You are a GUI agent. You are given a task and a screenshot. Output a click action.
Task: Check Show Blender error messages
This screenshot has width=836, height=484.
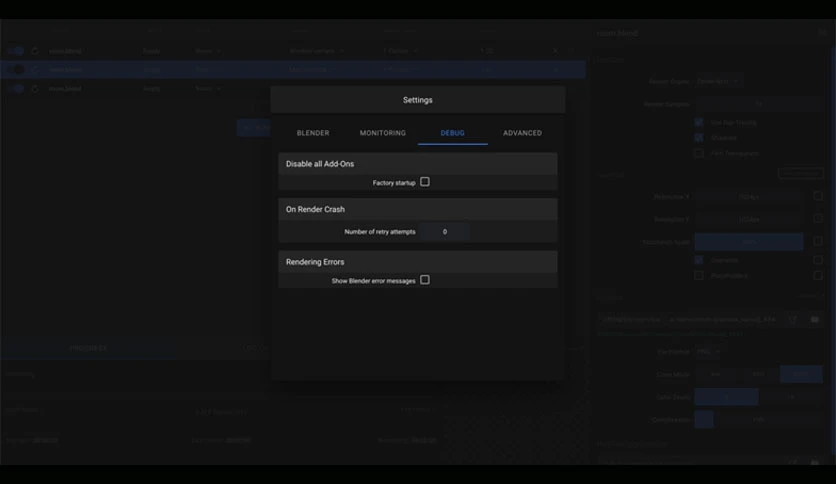(424, 280)
